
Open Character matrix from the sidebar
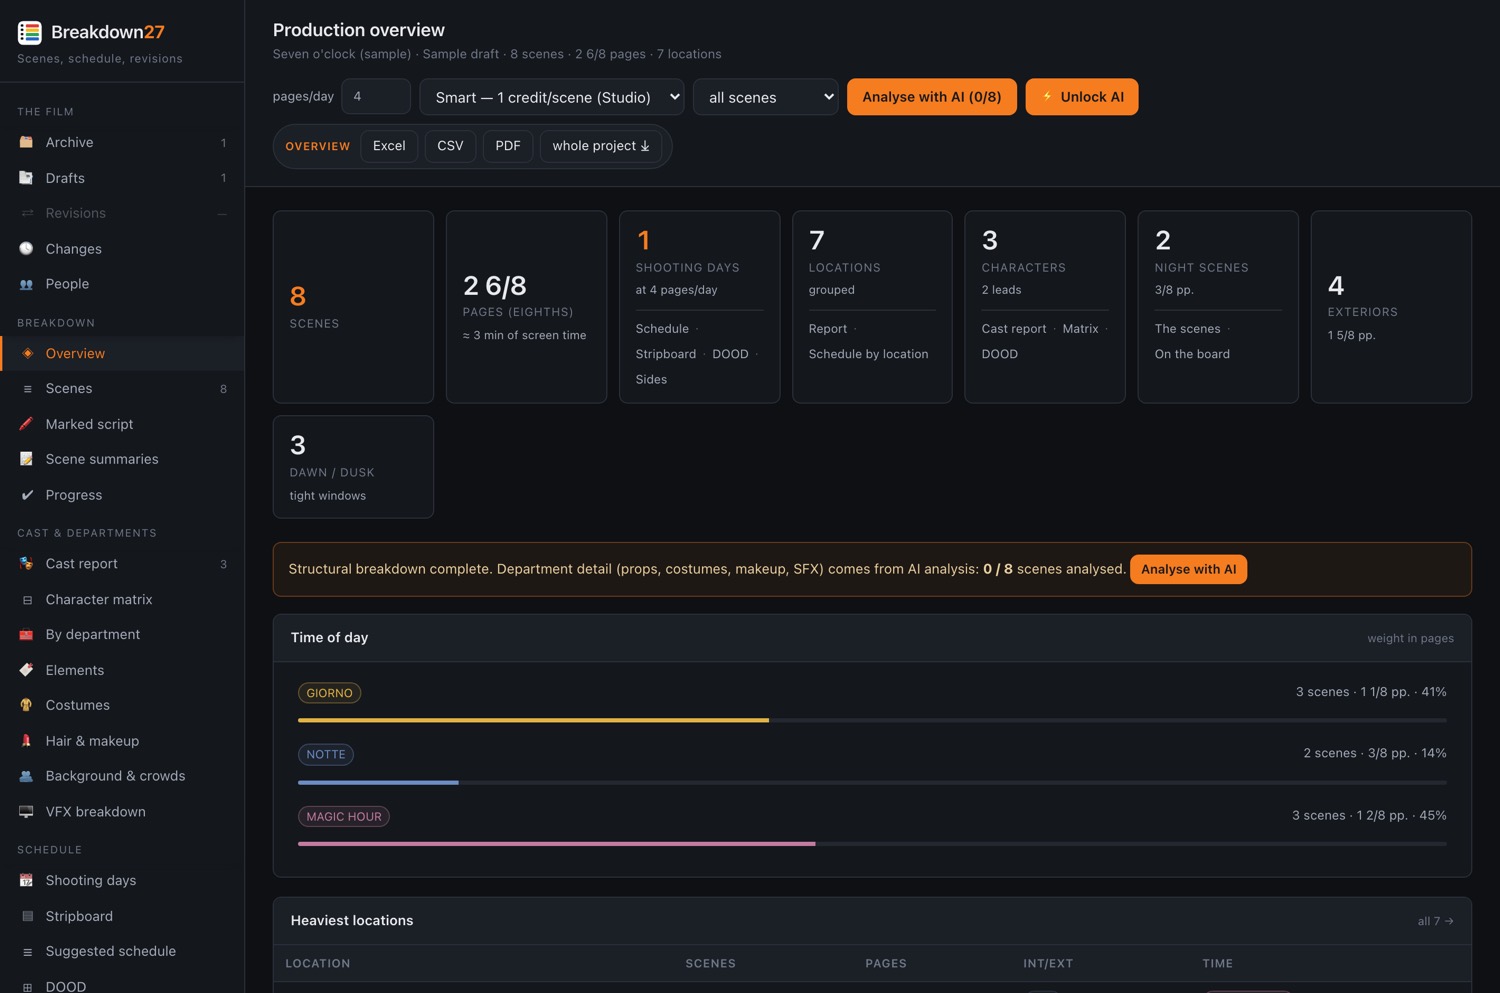tap(122, 599)
